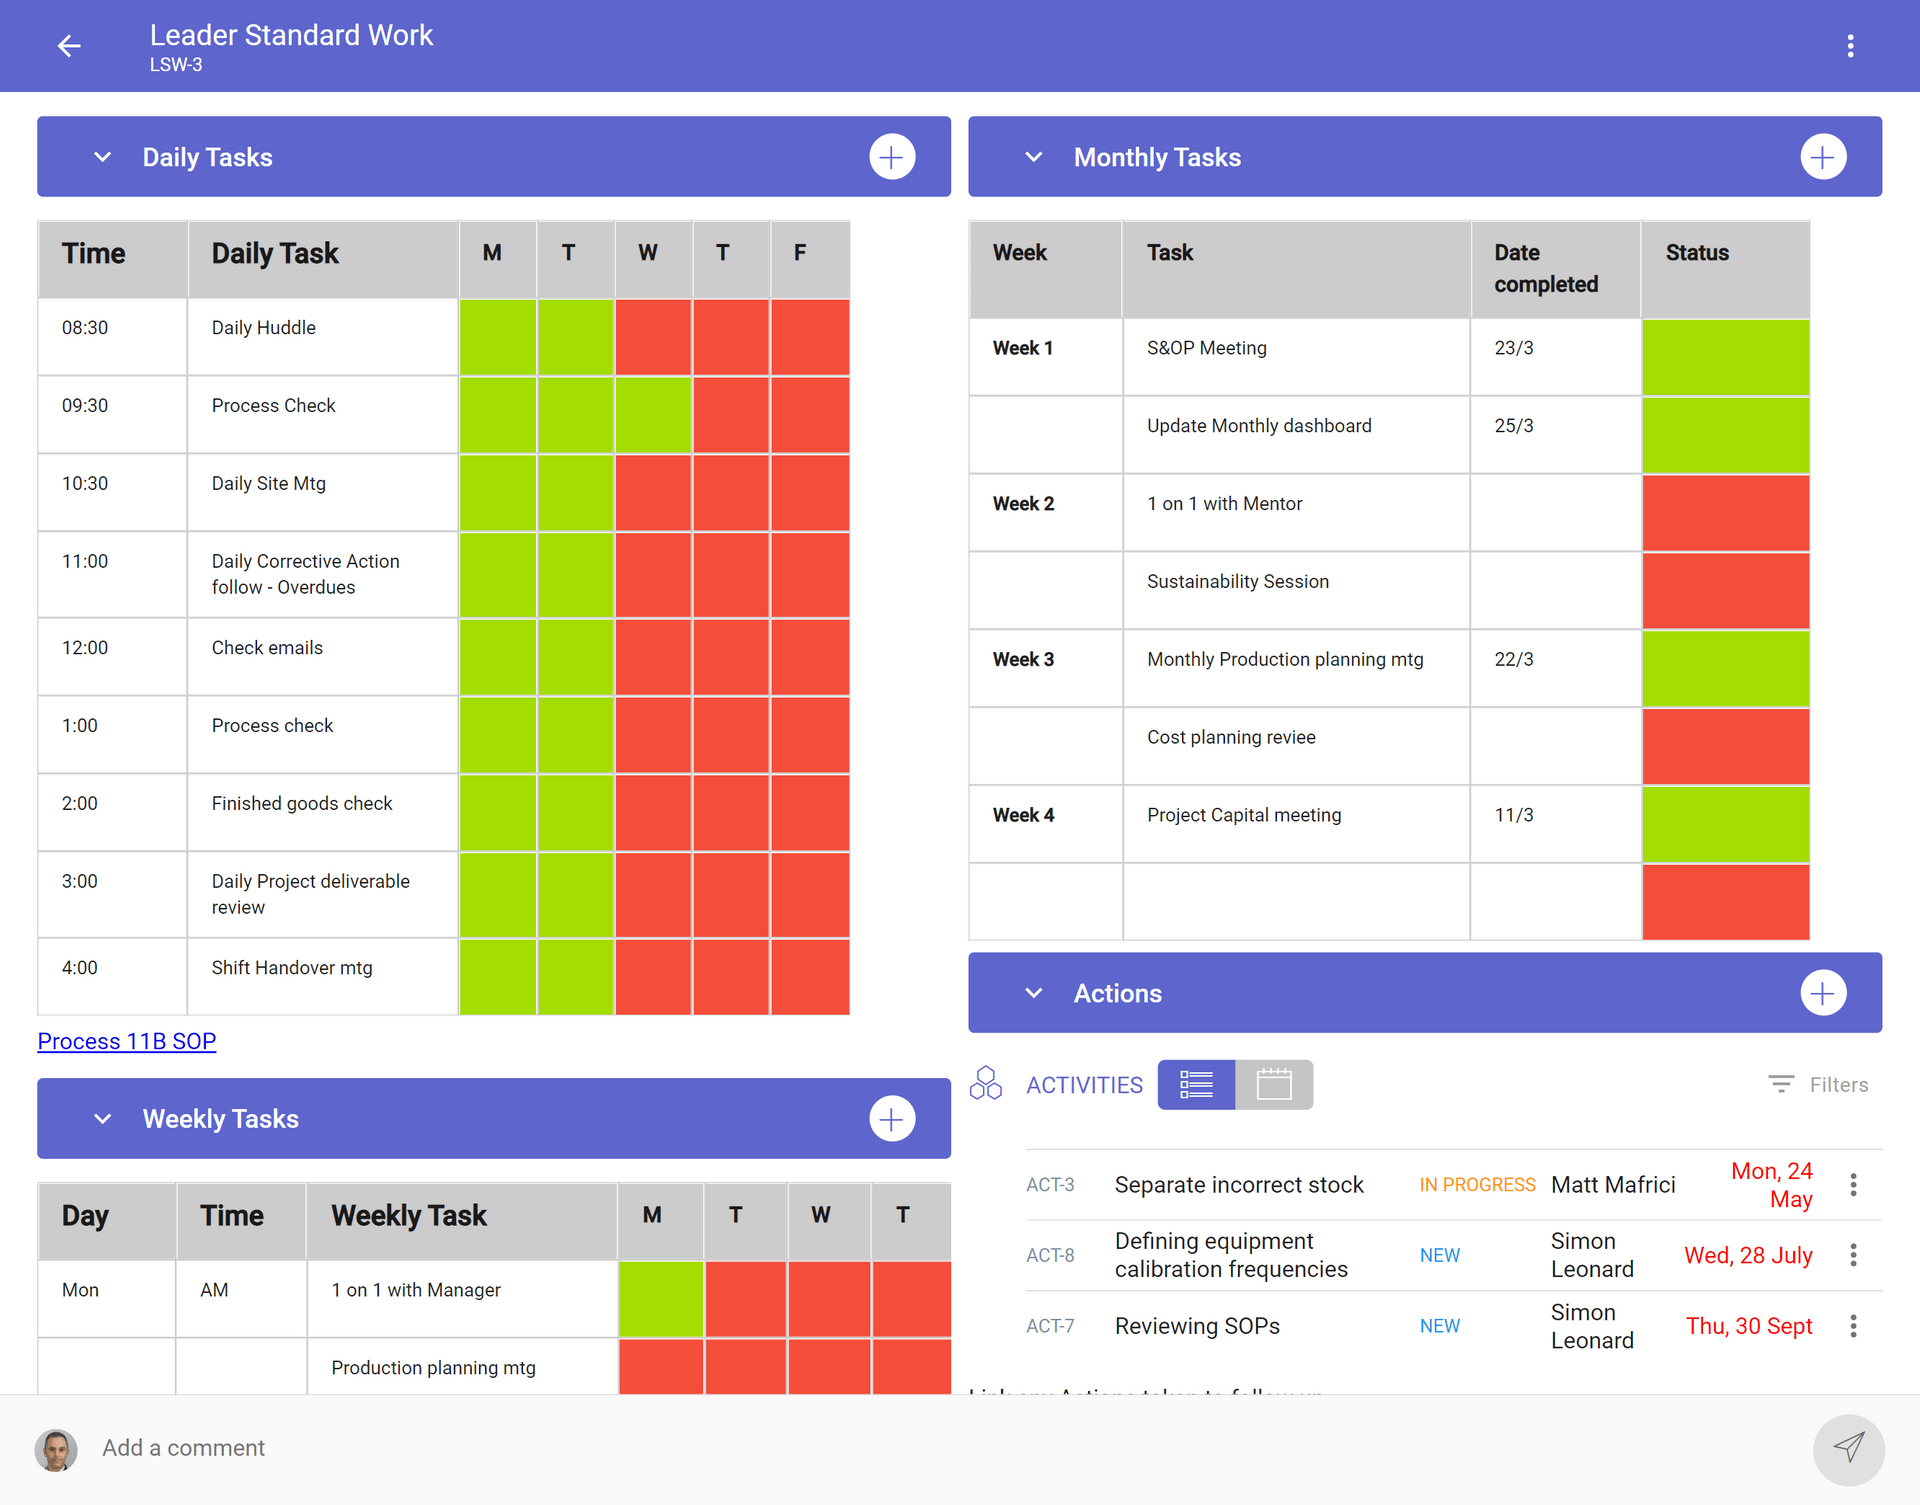Screen dimensions: 1920x1505
Task: Click the three-dot menu on ACT-3 action
Action: coord(1853,1184)
